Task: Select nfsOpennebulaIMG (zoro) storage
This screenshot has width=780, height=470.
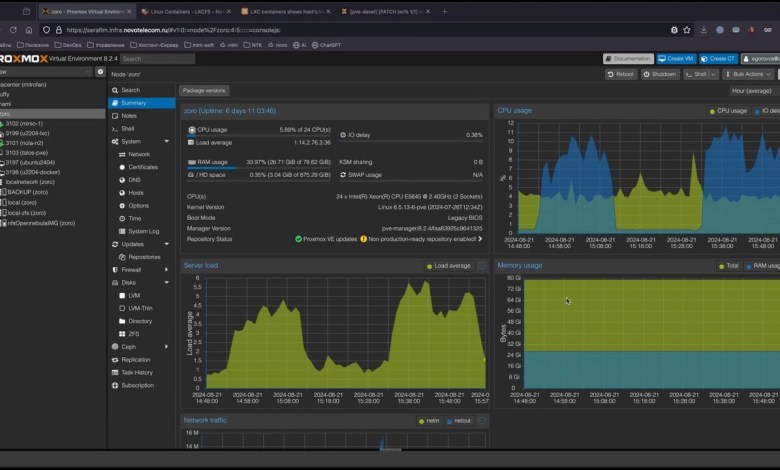Action: [41, 223]
